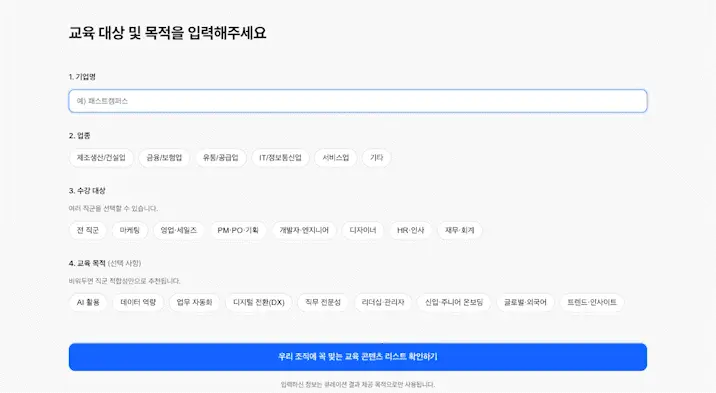
Task: Select the 제조생산/건설업 industry chip
Action: [x=101, y=158]
